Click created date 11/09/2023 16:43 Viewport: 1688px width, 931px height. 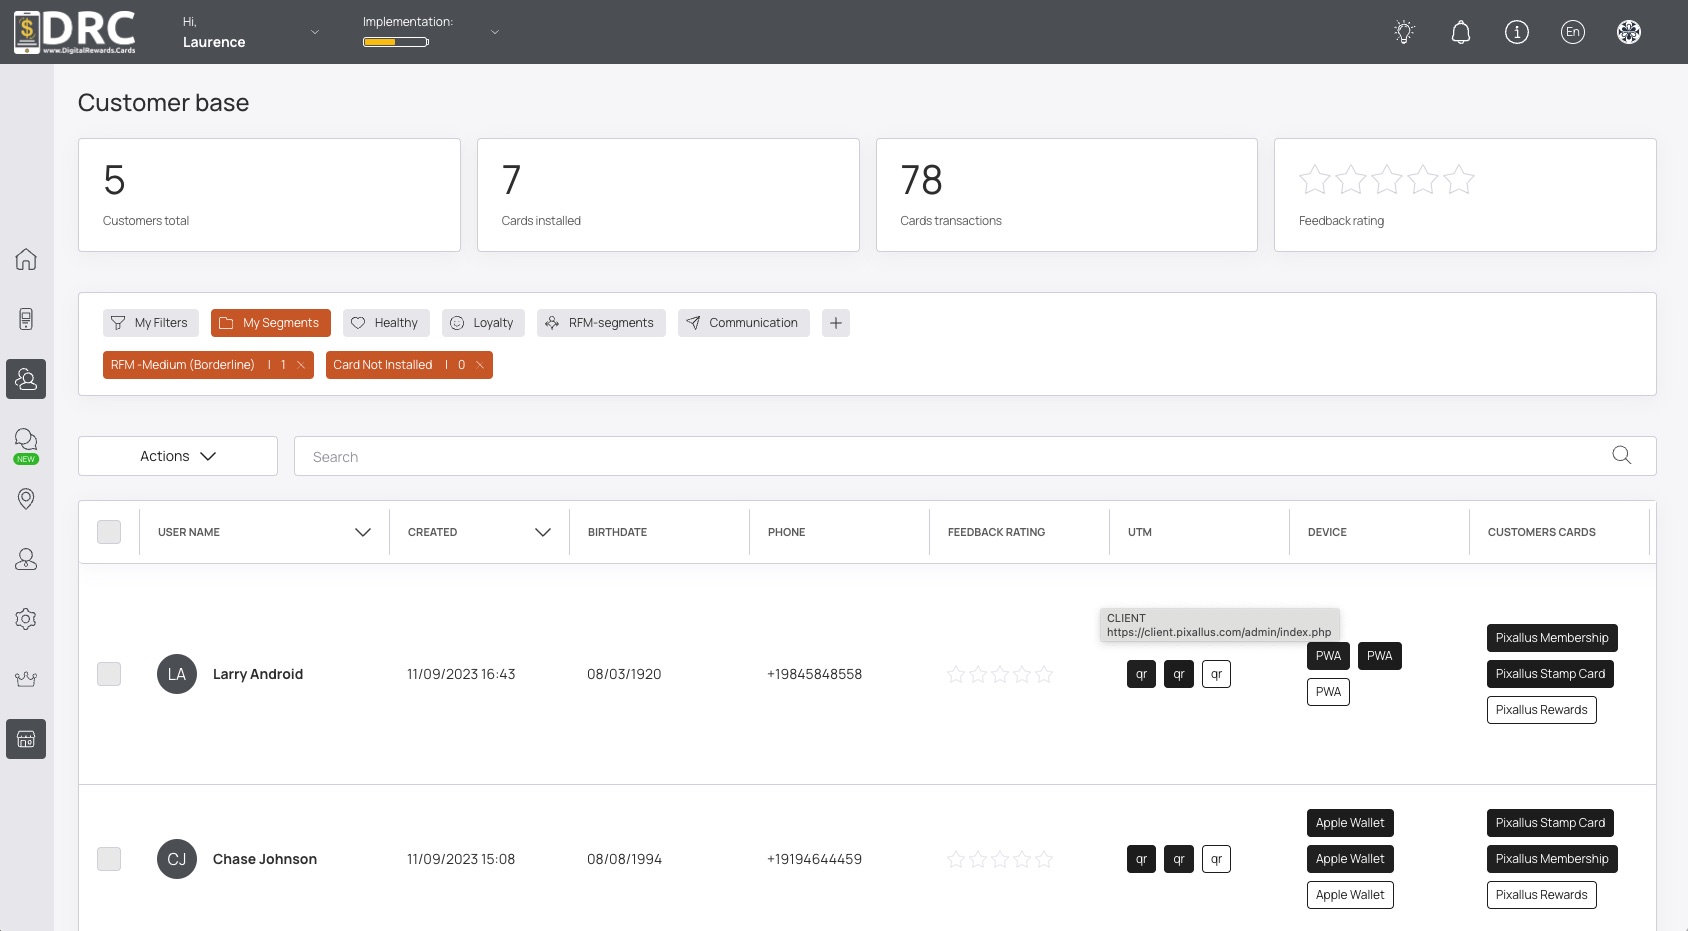[461, 674]
